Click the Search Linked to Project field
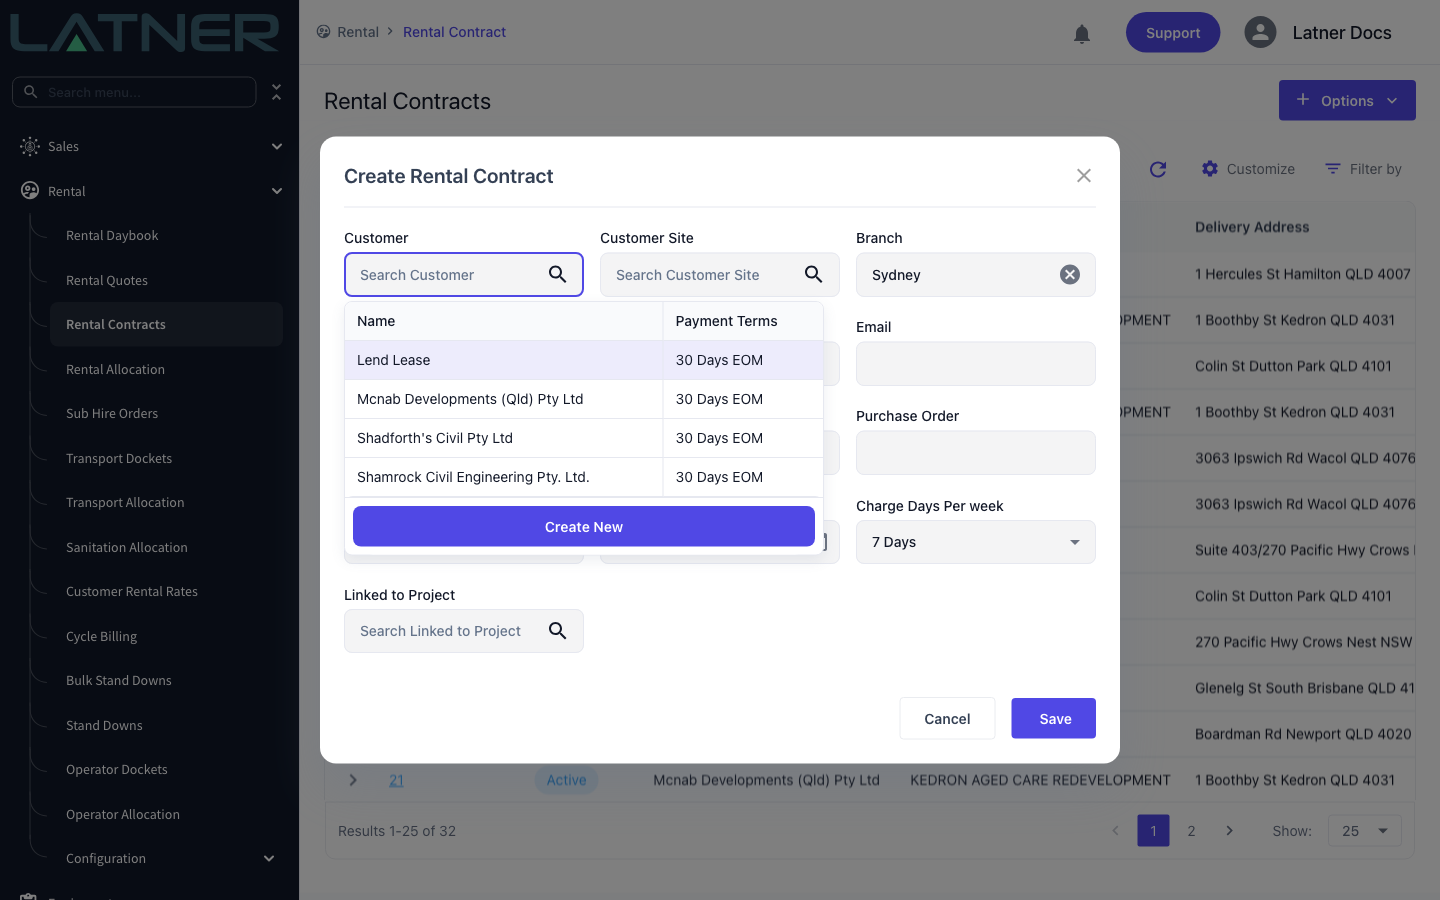 (x=464, y=631)
